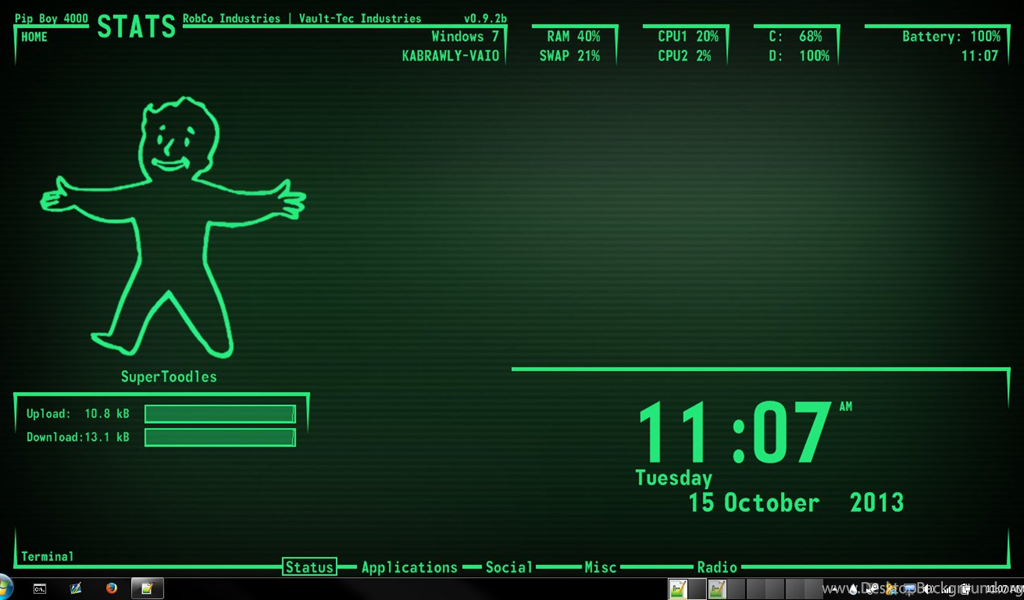Image resolution: width=1024 pixels, height=600 pixels.
Task: Click the RAM 40% readout
Action: click(573, 37)
